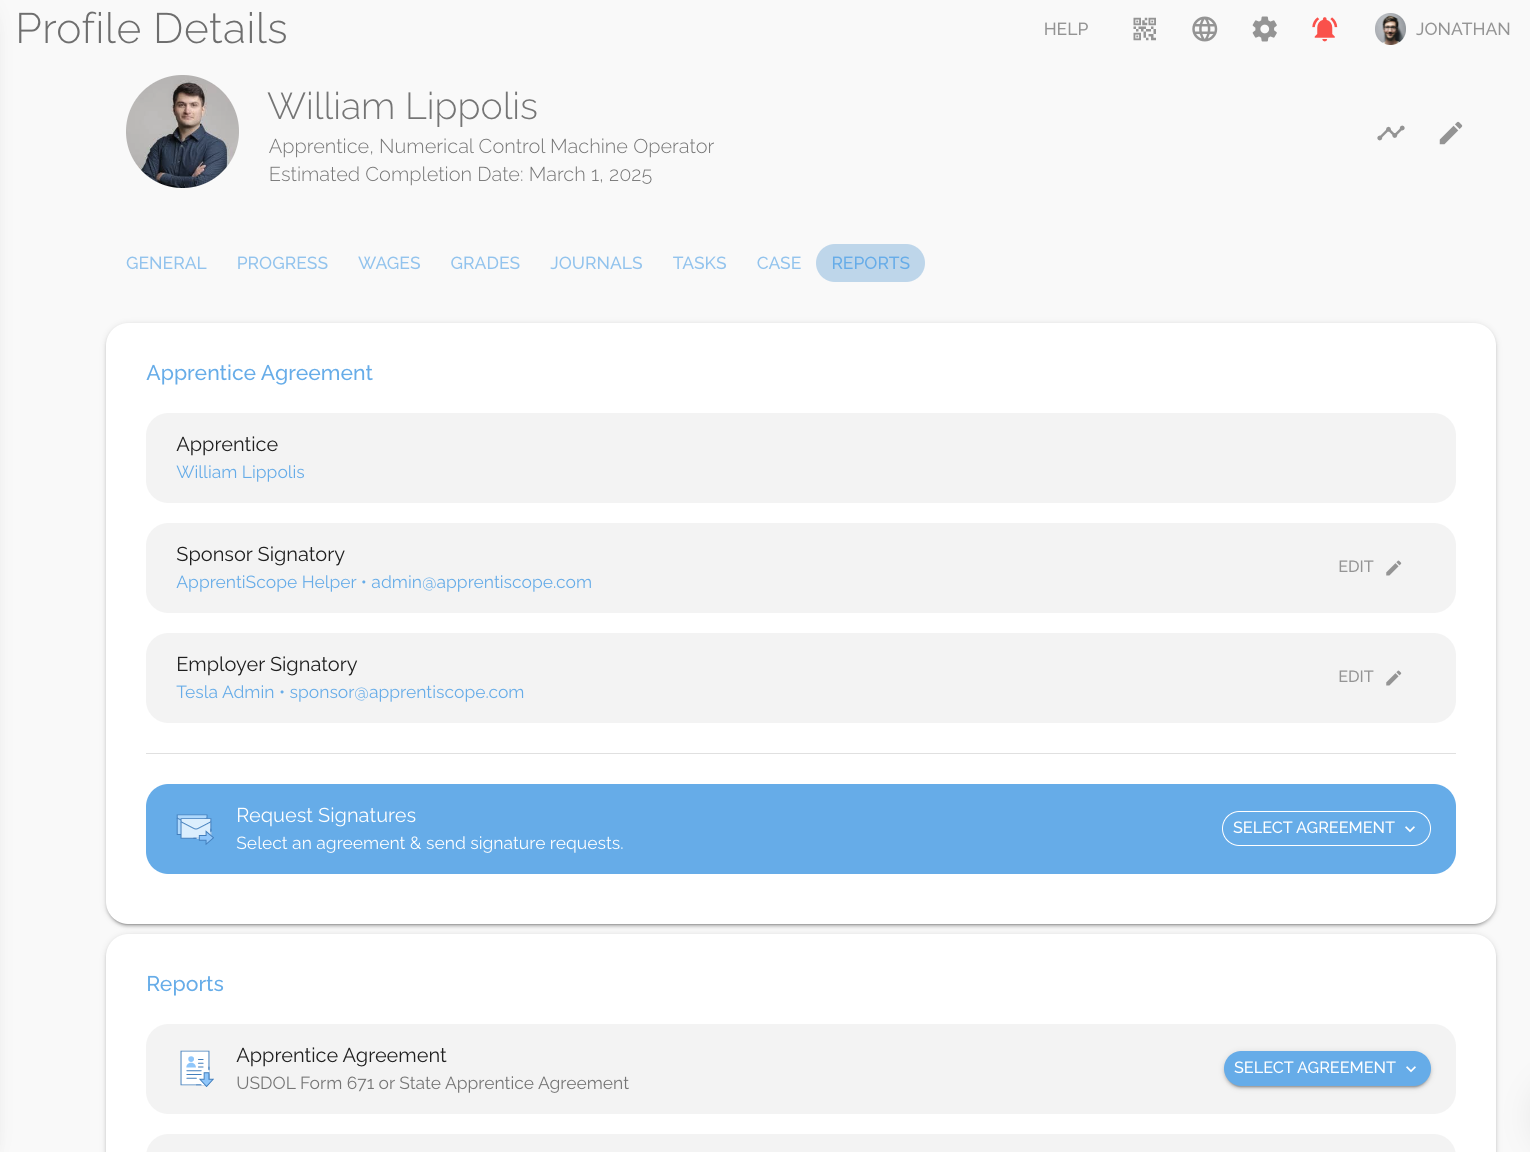Image resolution: width=1530 pixels, height=1152 pixels.
Task: Open William Lippolis apprentice link
Action: (x=240, y=472)
